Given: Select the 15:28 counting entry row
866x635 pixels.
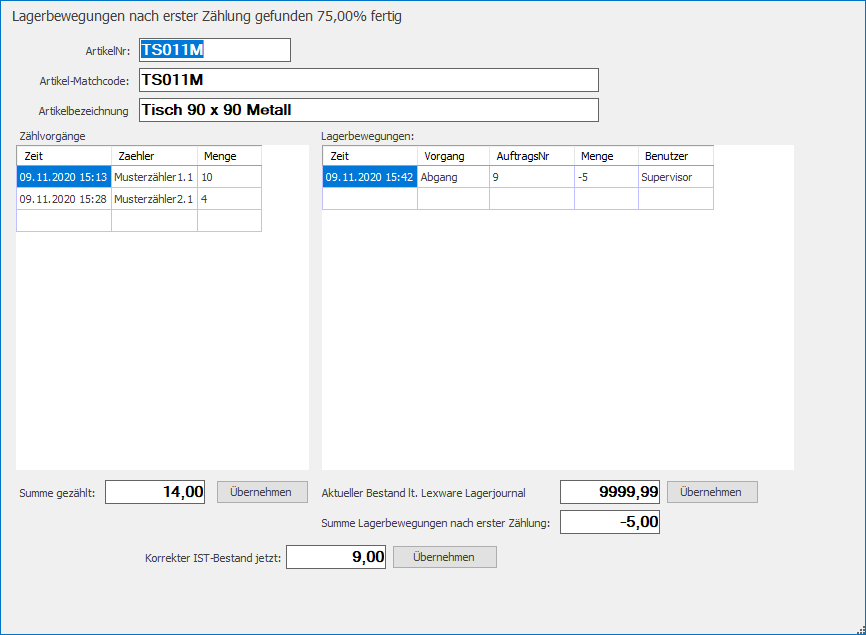Looking at the screenshot, I should (x=63, y=199).
